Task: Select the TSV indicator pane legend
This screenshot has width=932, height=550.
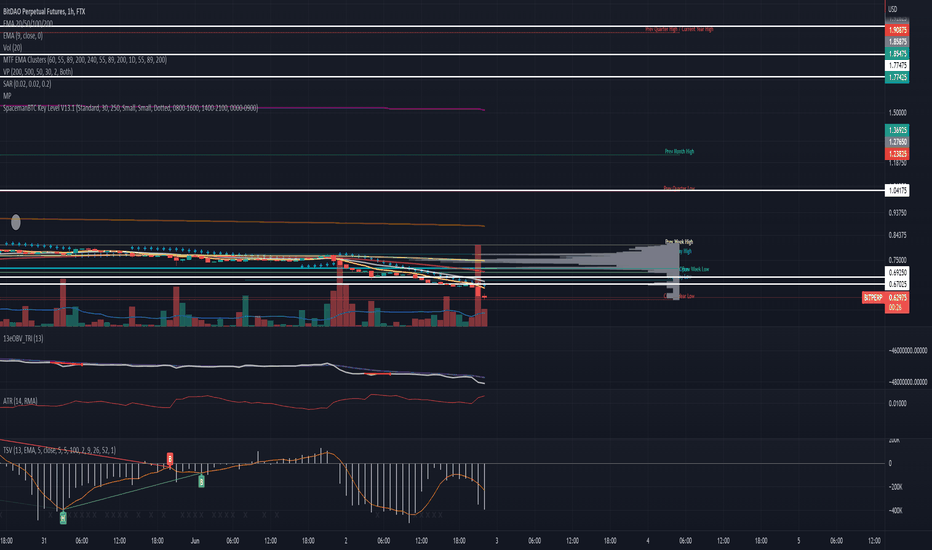Action: [59, 450]
